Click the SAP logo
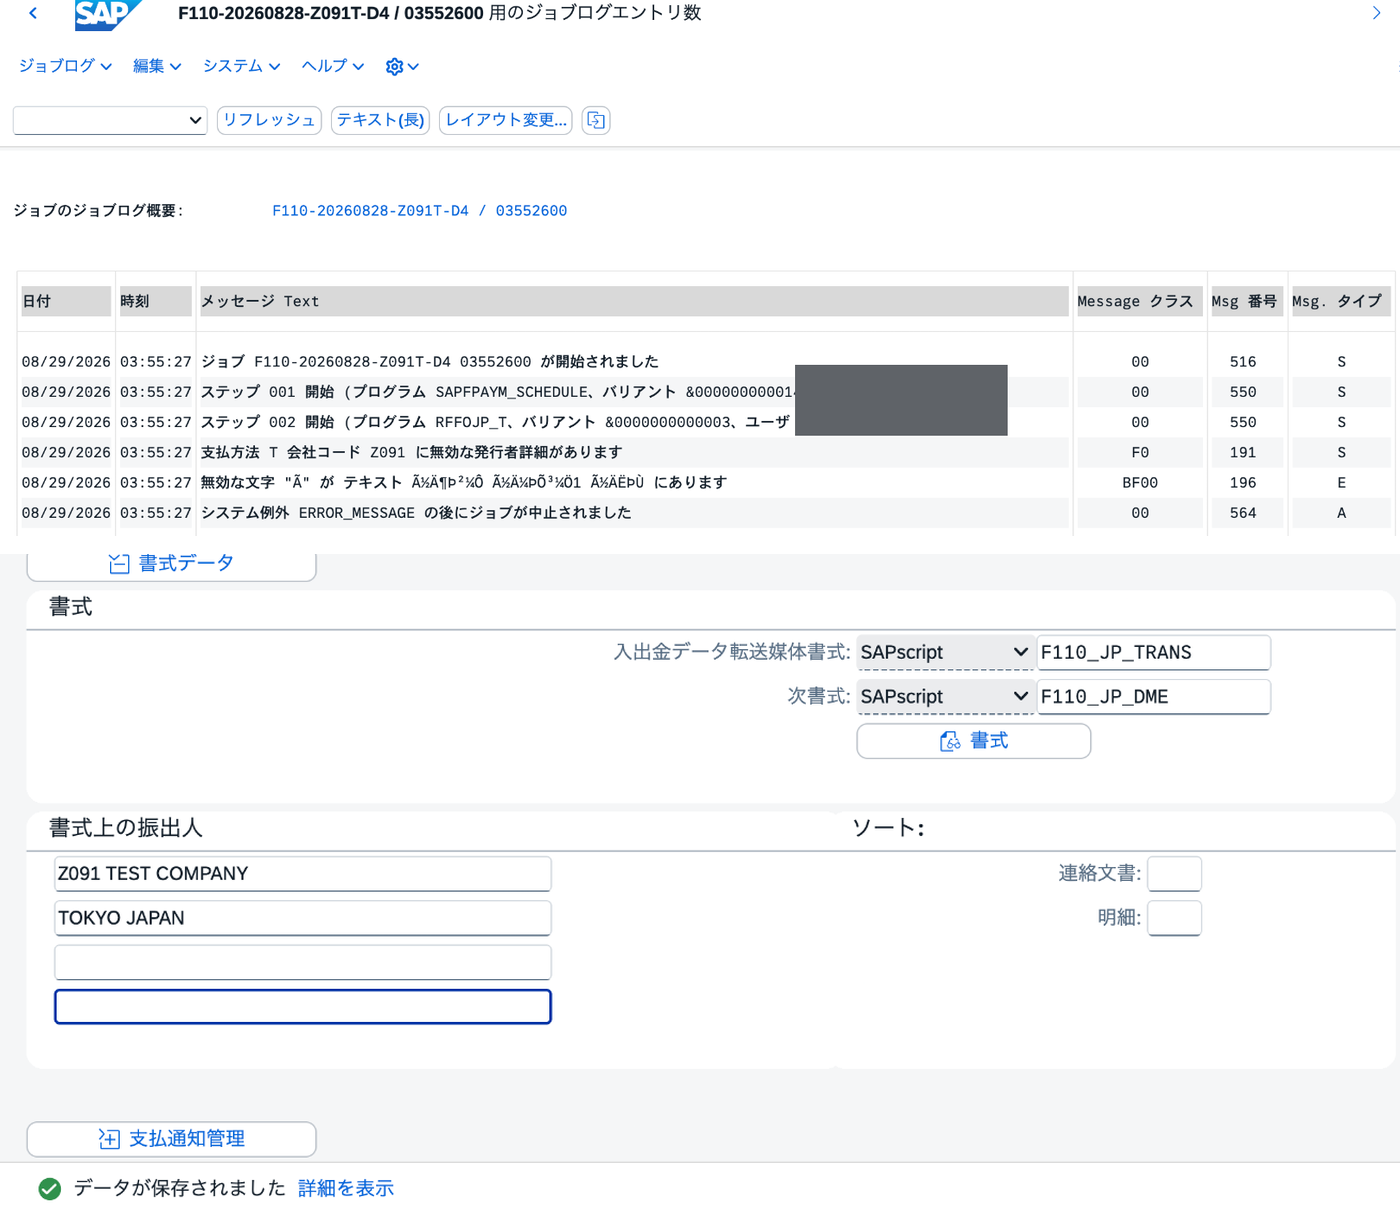Screen dimensions: 1400x1211 click(x=107, y=14)
